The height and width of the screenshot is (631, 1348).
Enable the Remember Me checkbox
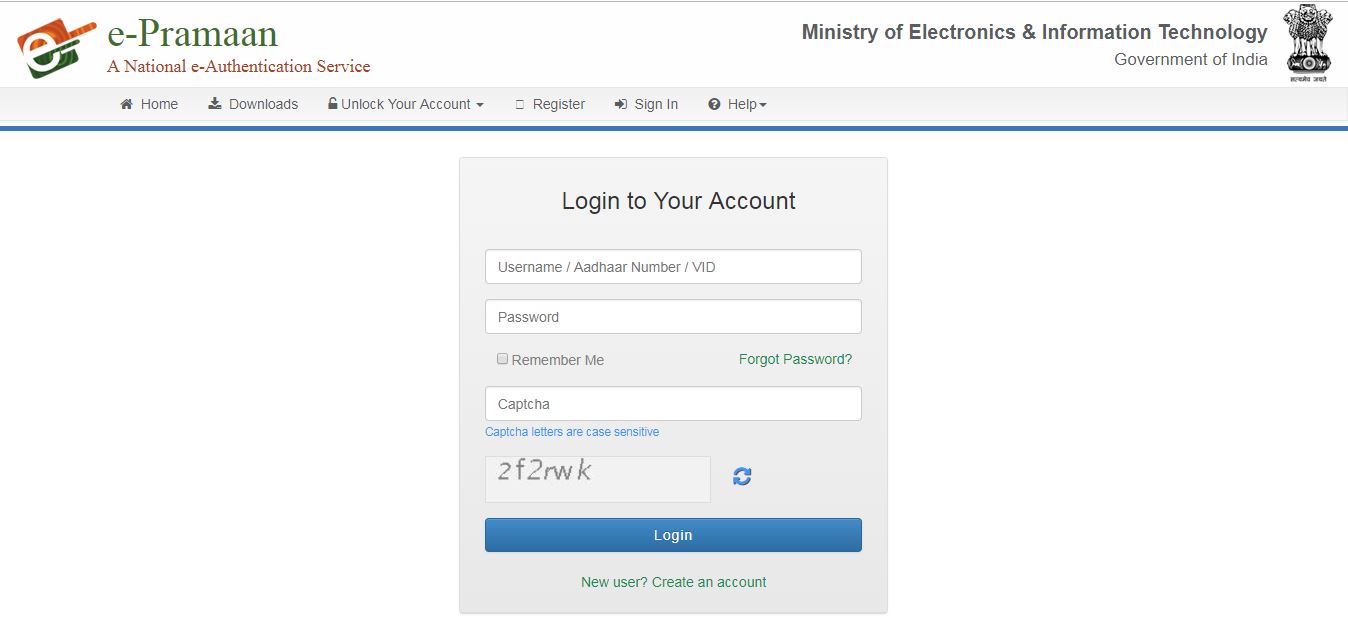tap(503, 359)
